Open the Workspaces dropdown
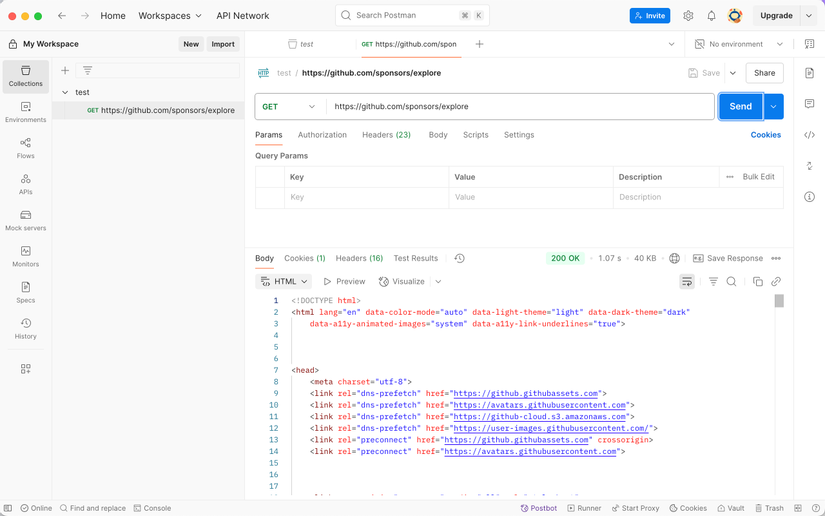825x516 pixels. tap(170, 16)
